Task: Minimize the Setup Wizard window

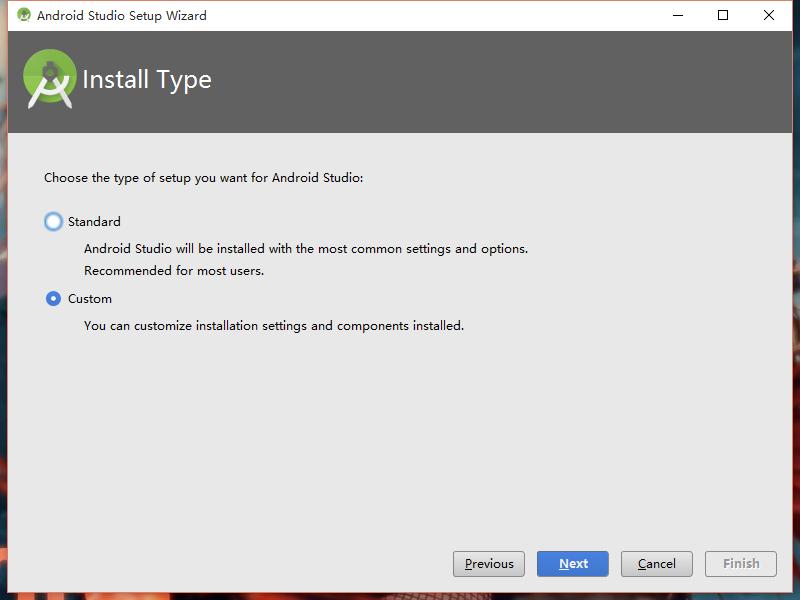Action: tap(677, 16)
